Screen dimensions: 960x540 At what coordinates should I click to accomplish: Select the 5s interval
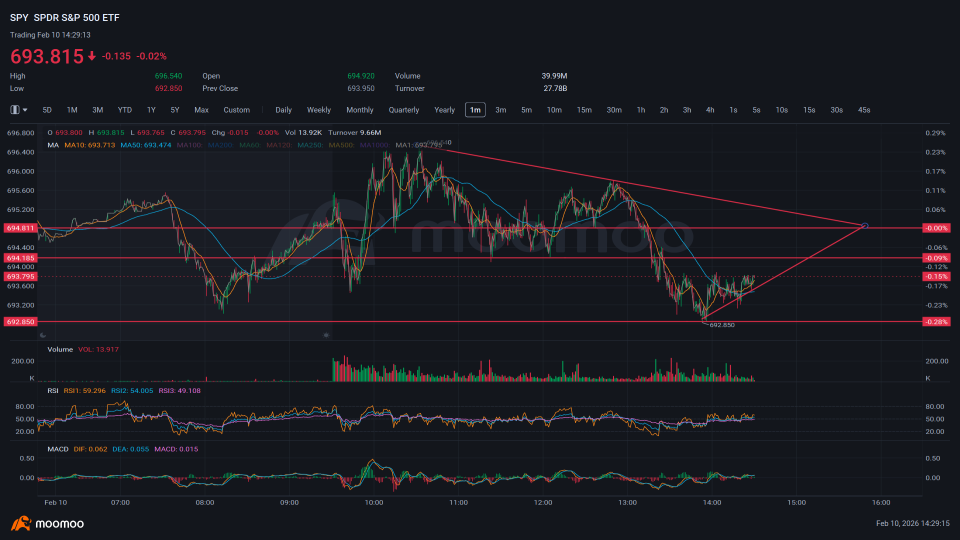757,110
